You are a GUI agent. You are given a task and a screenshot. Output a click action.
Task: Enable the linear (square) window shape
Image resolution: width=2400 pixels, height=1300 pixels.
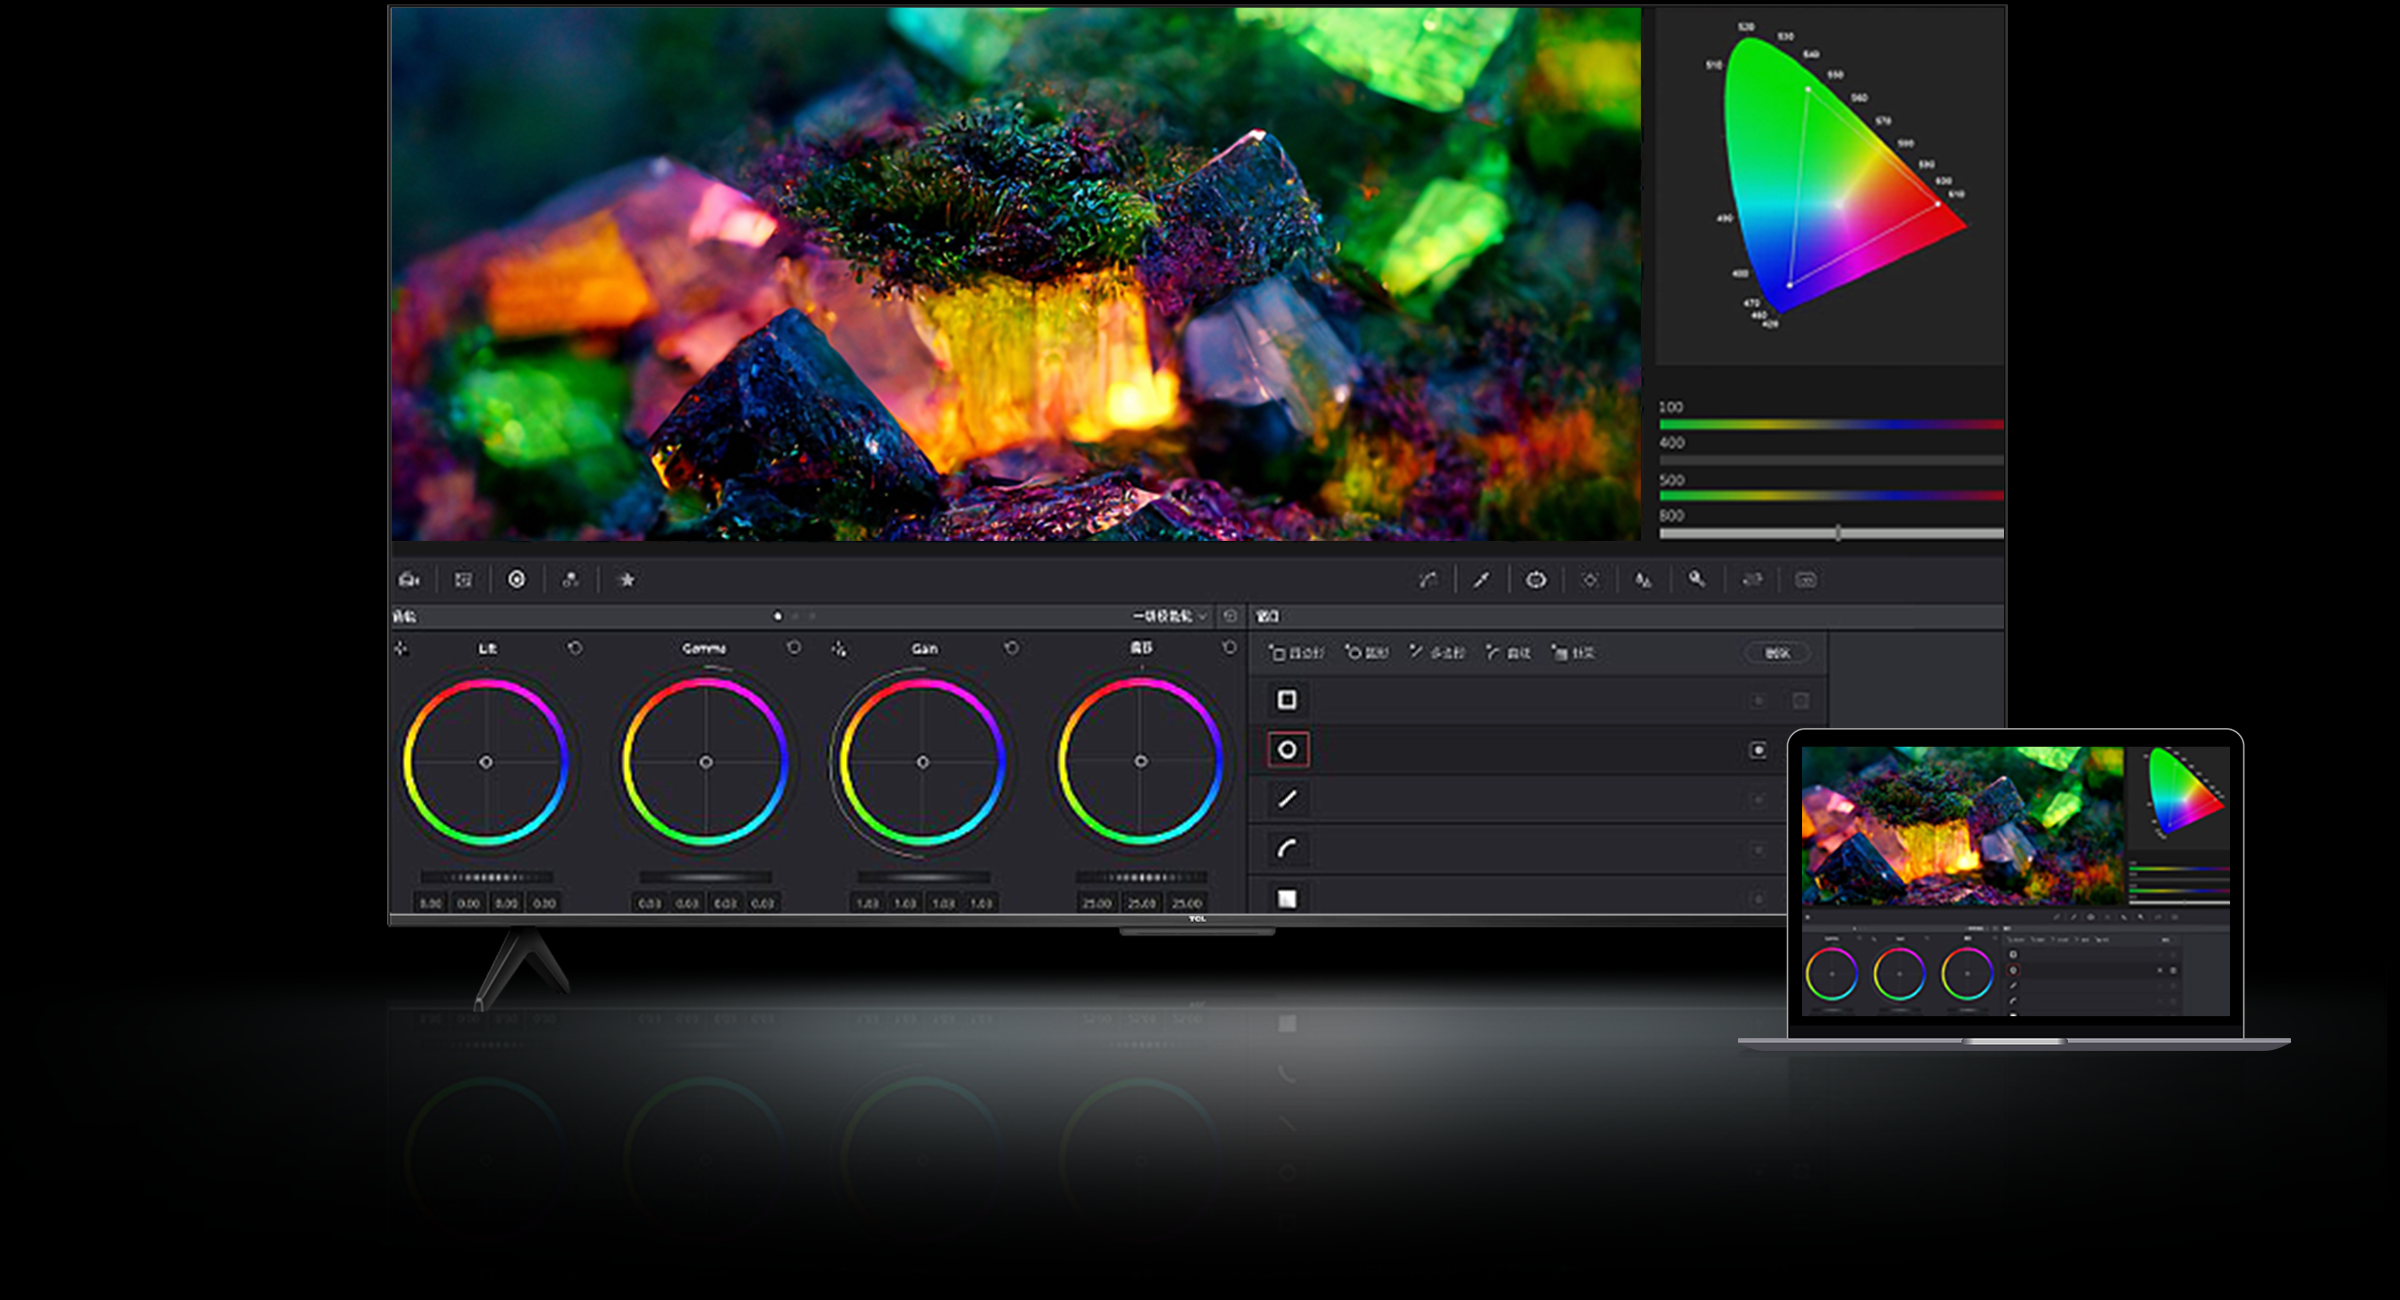(x=1287, y=700)
